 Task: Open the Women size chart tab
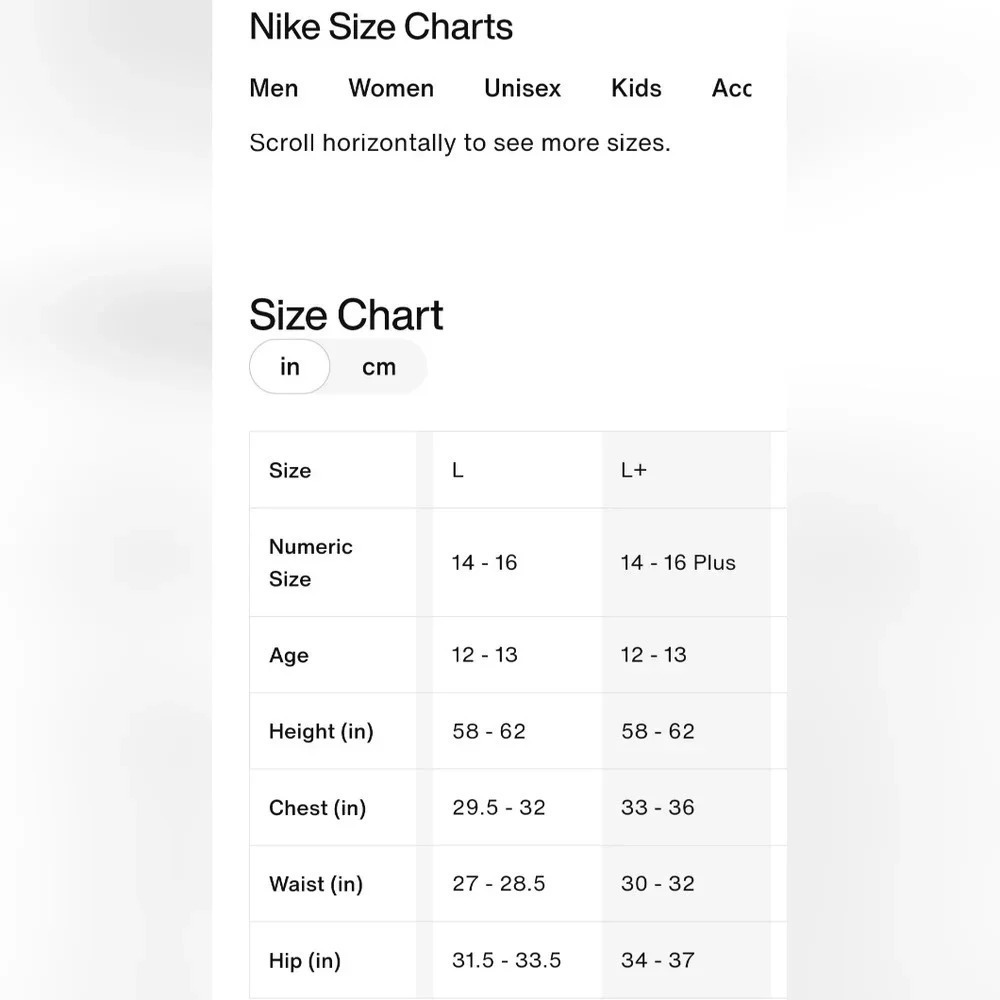tap(391, 88)
